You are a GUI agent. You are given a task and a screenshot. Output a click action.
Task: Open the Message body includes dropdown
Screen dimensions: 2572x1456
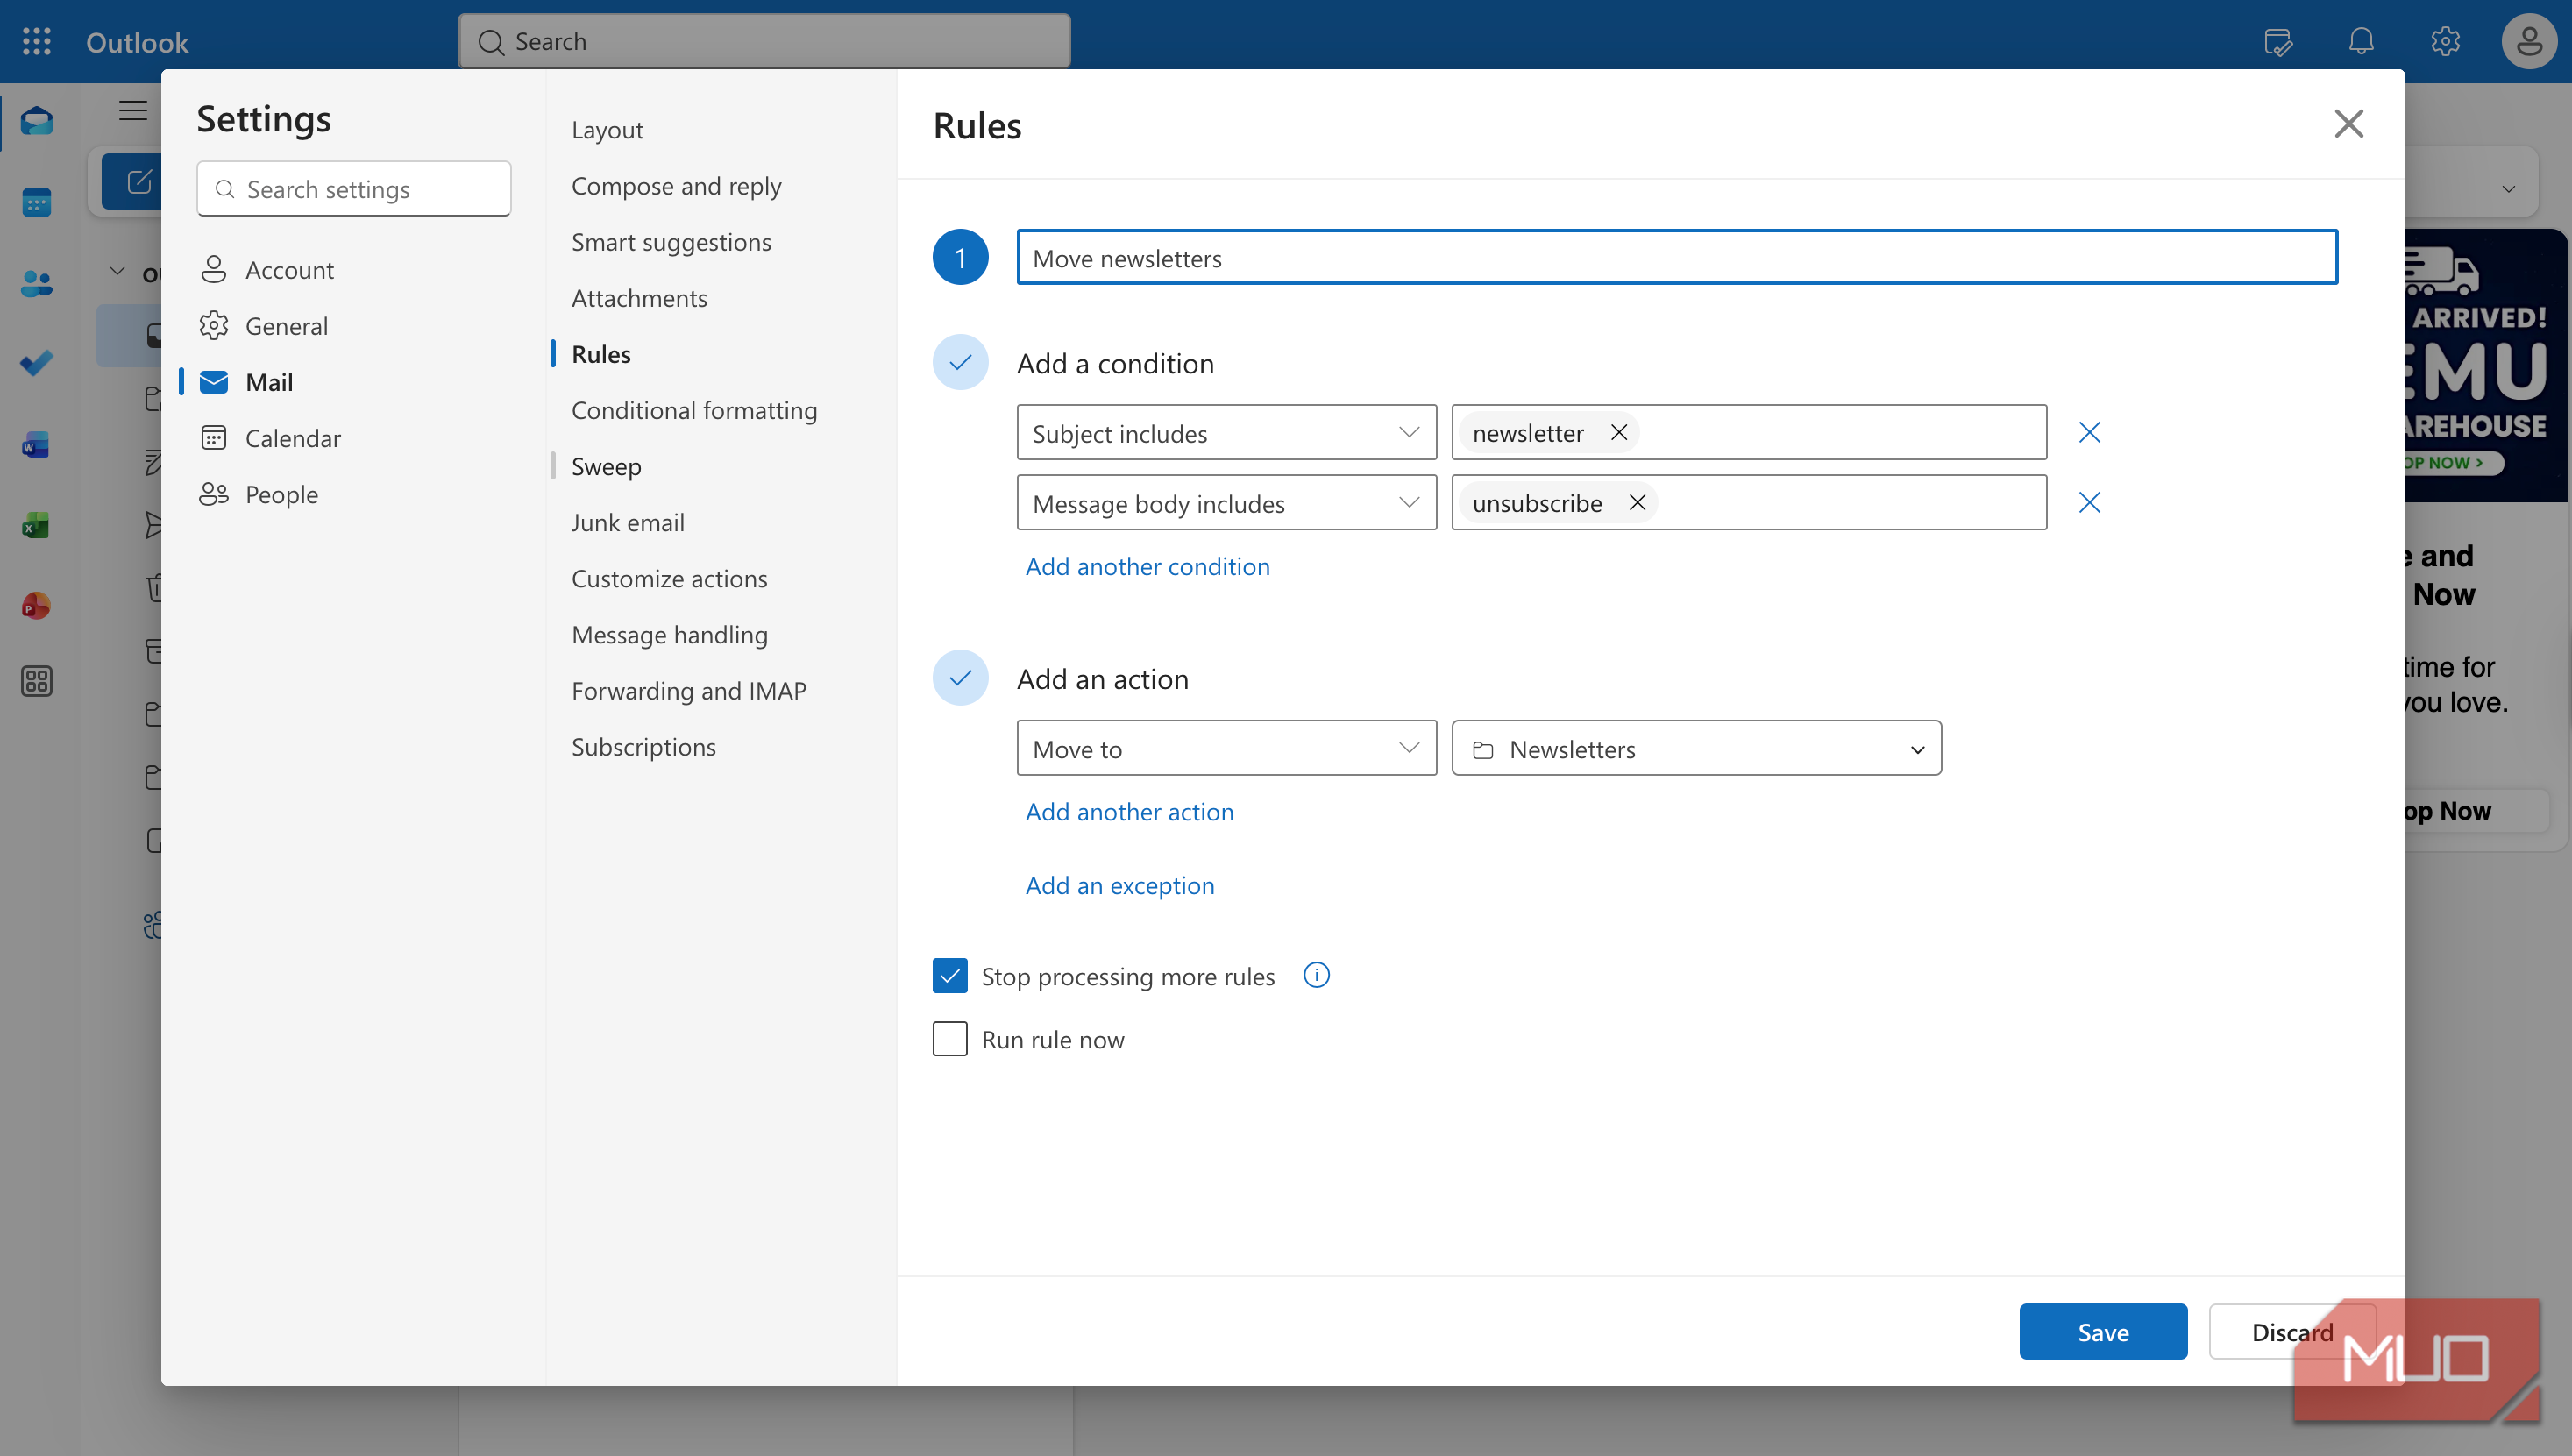click(1226, 502)
